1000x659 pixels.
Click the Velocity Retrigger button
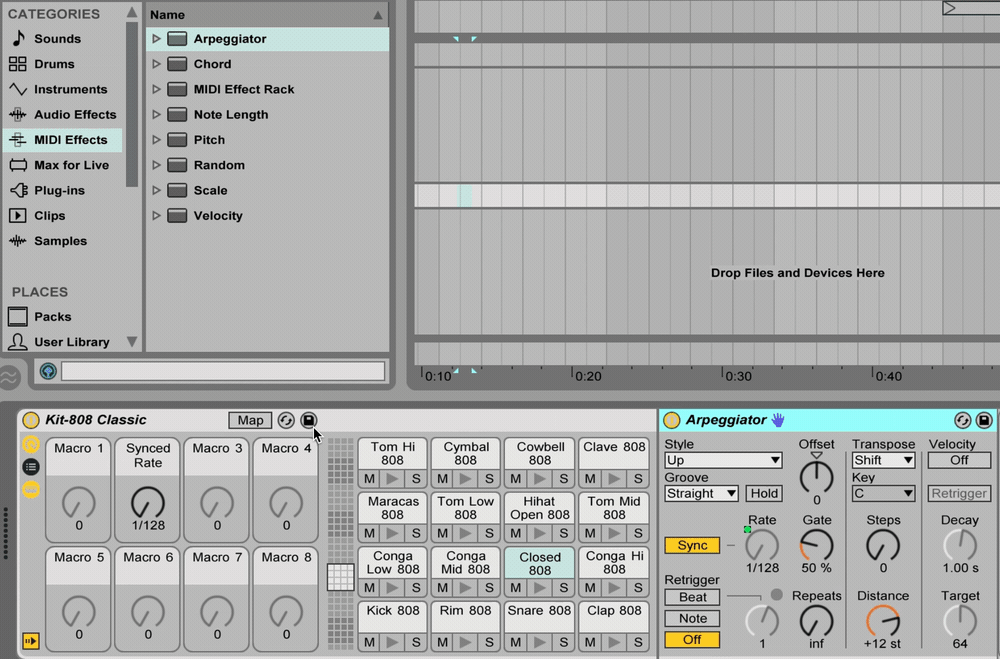(x=959, y=493)
